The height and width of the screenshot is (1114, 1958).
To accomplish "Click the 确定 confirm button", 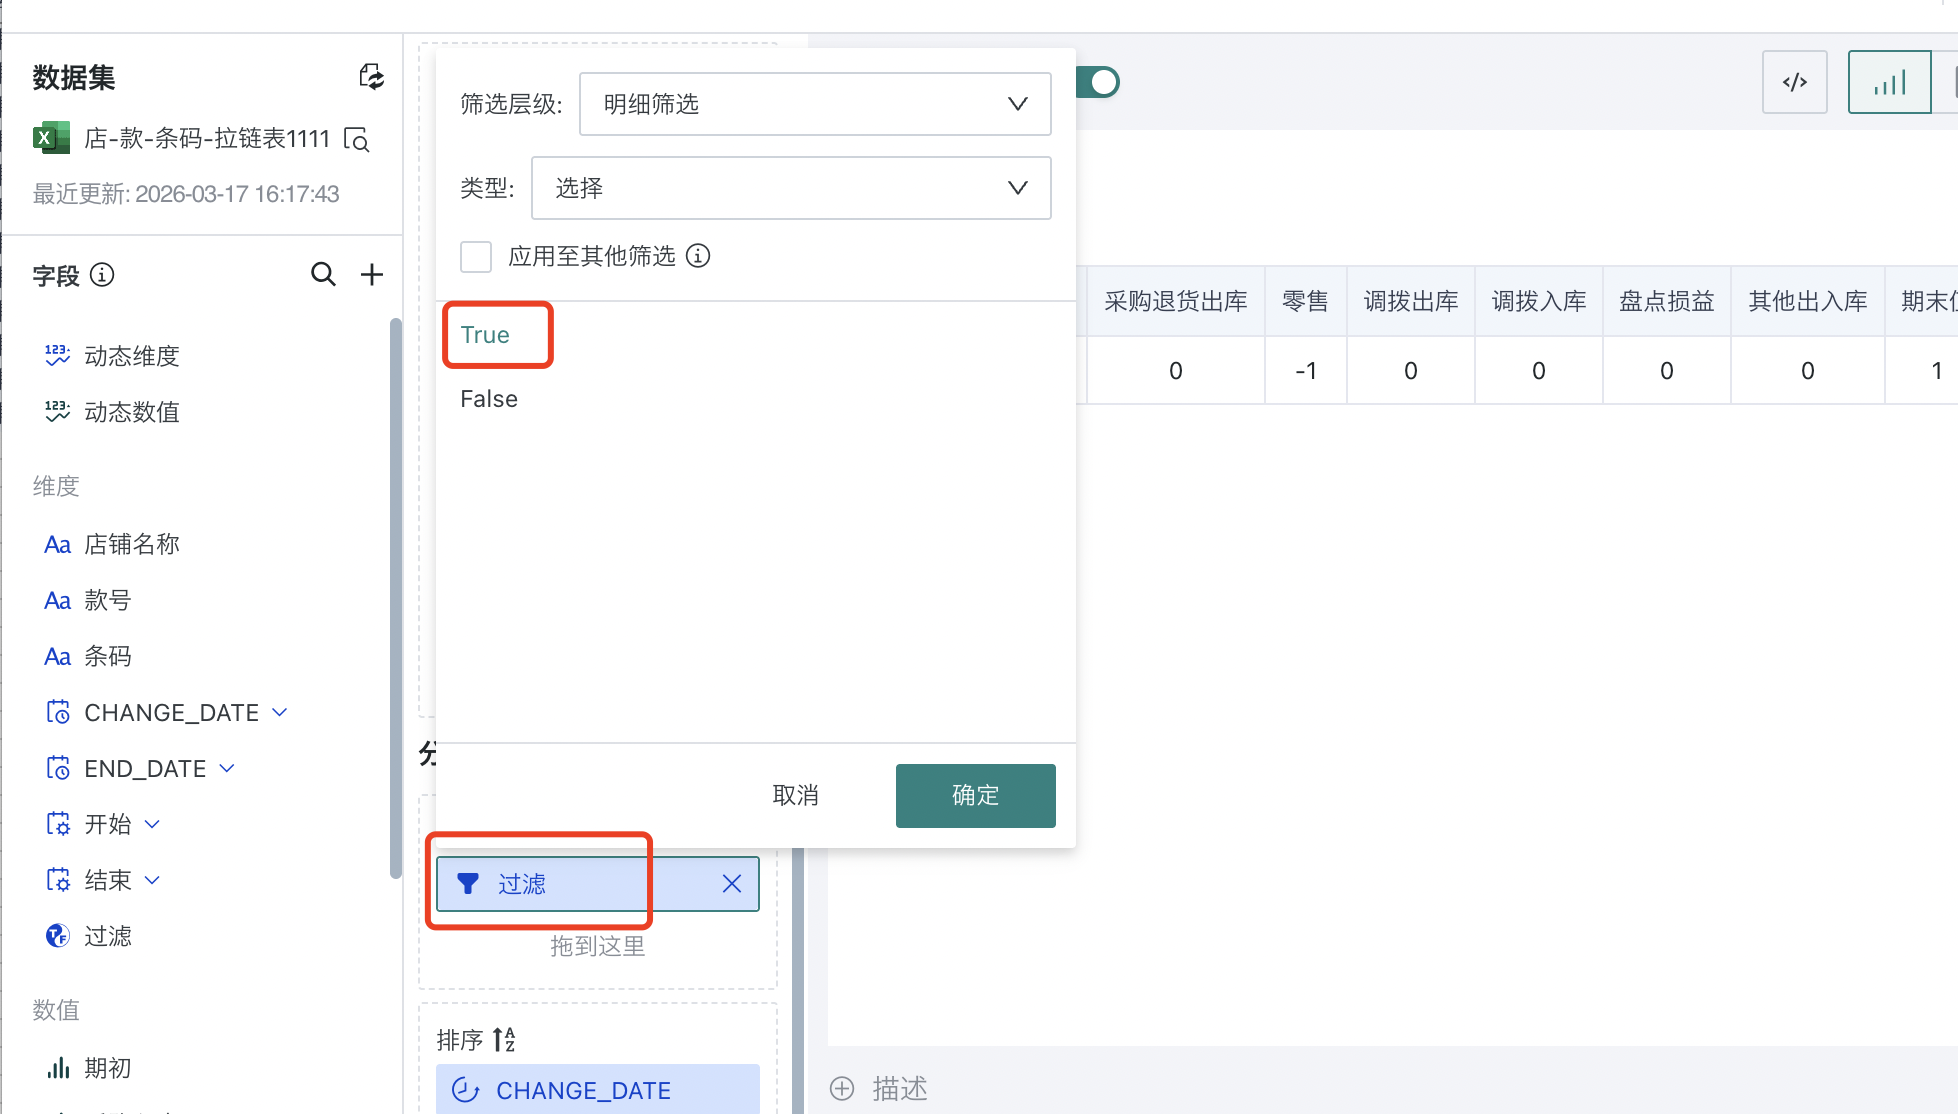I will click(x=975, y=795).
